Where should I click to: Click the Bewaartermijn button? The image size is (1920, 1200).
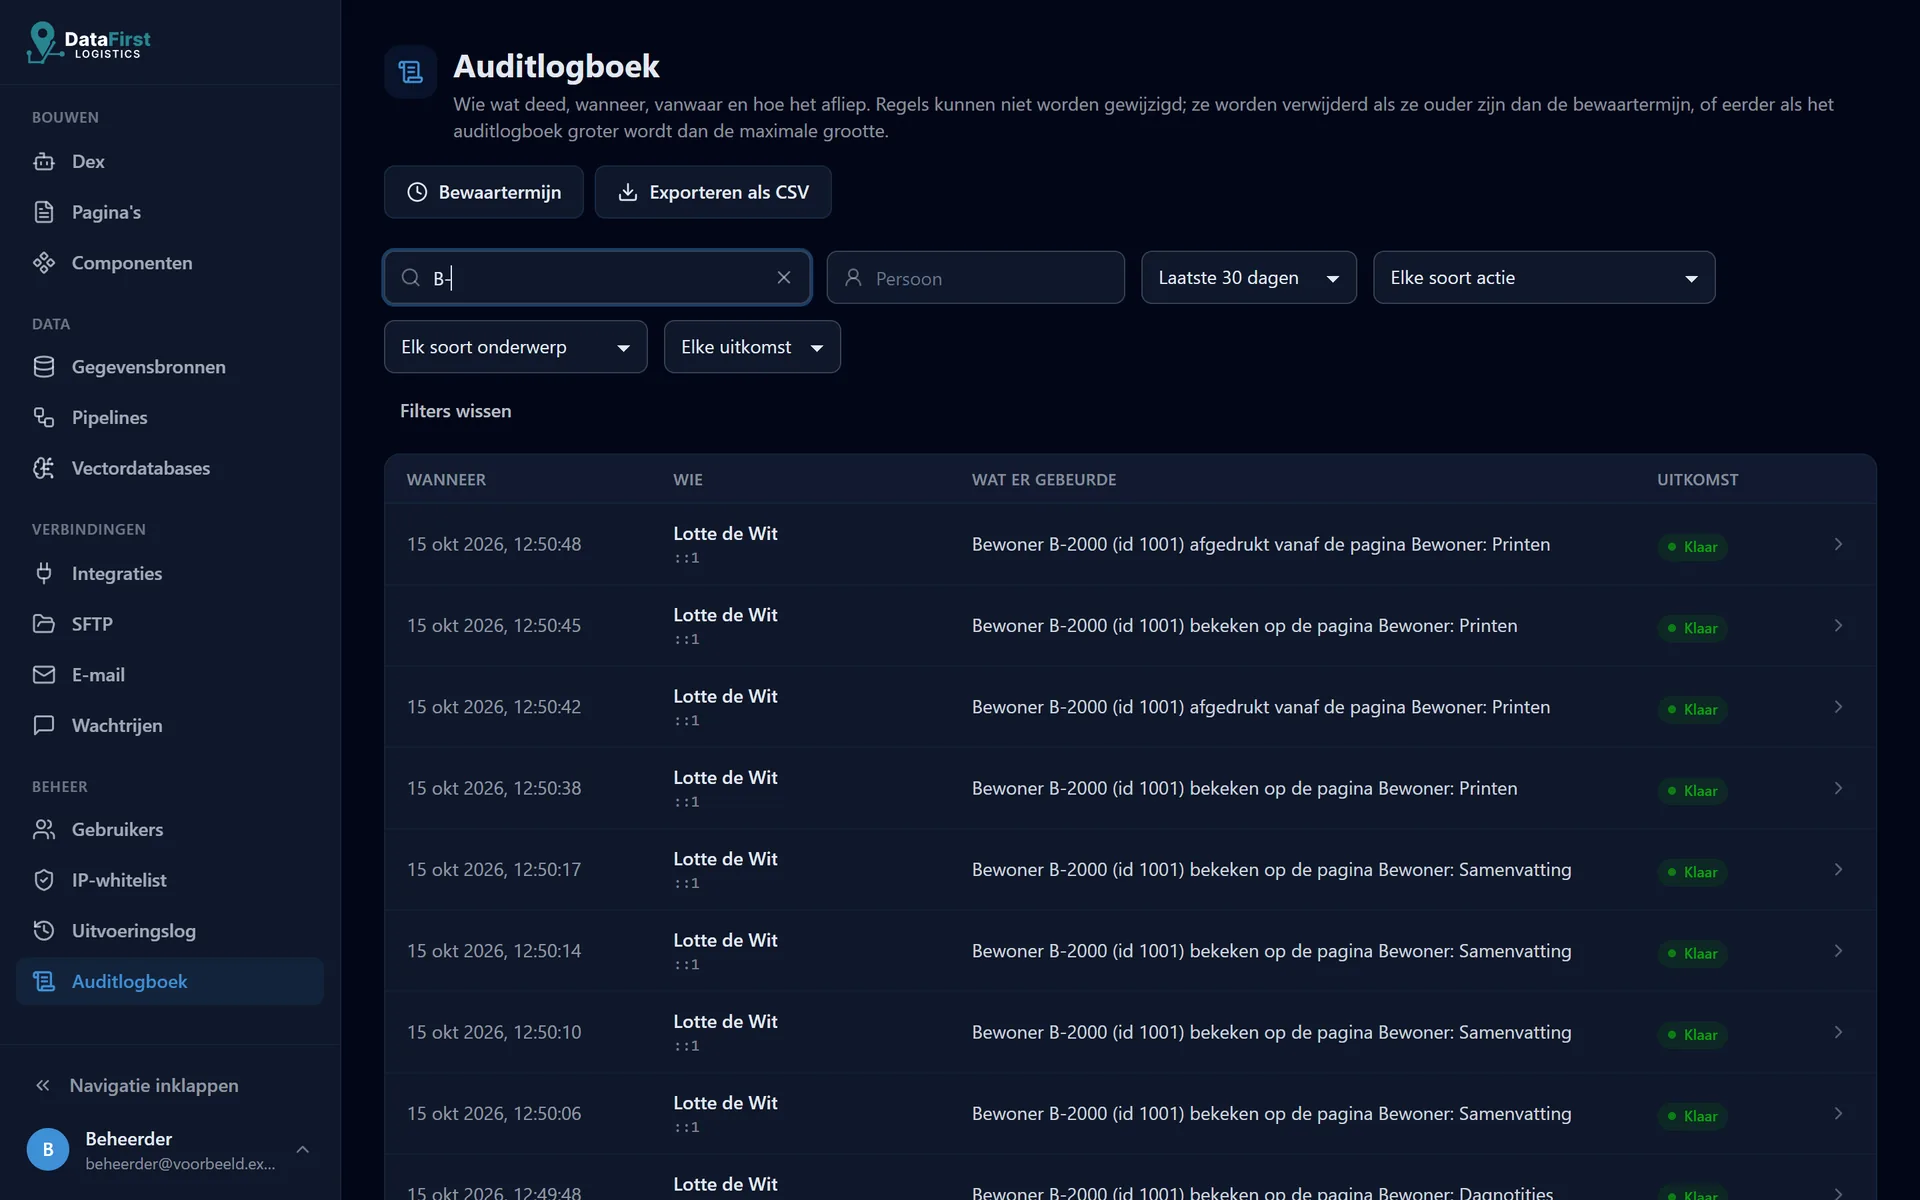point(484,192)
